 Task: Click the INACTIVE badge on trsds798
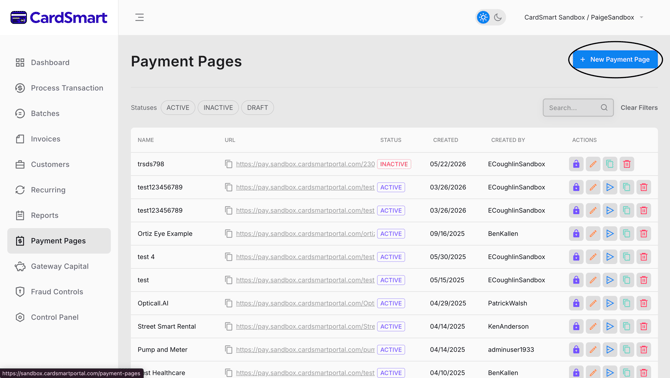(x=394, y=164)
